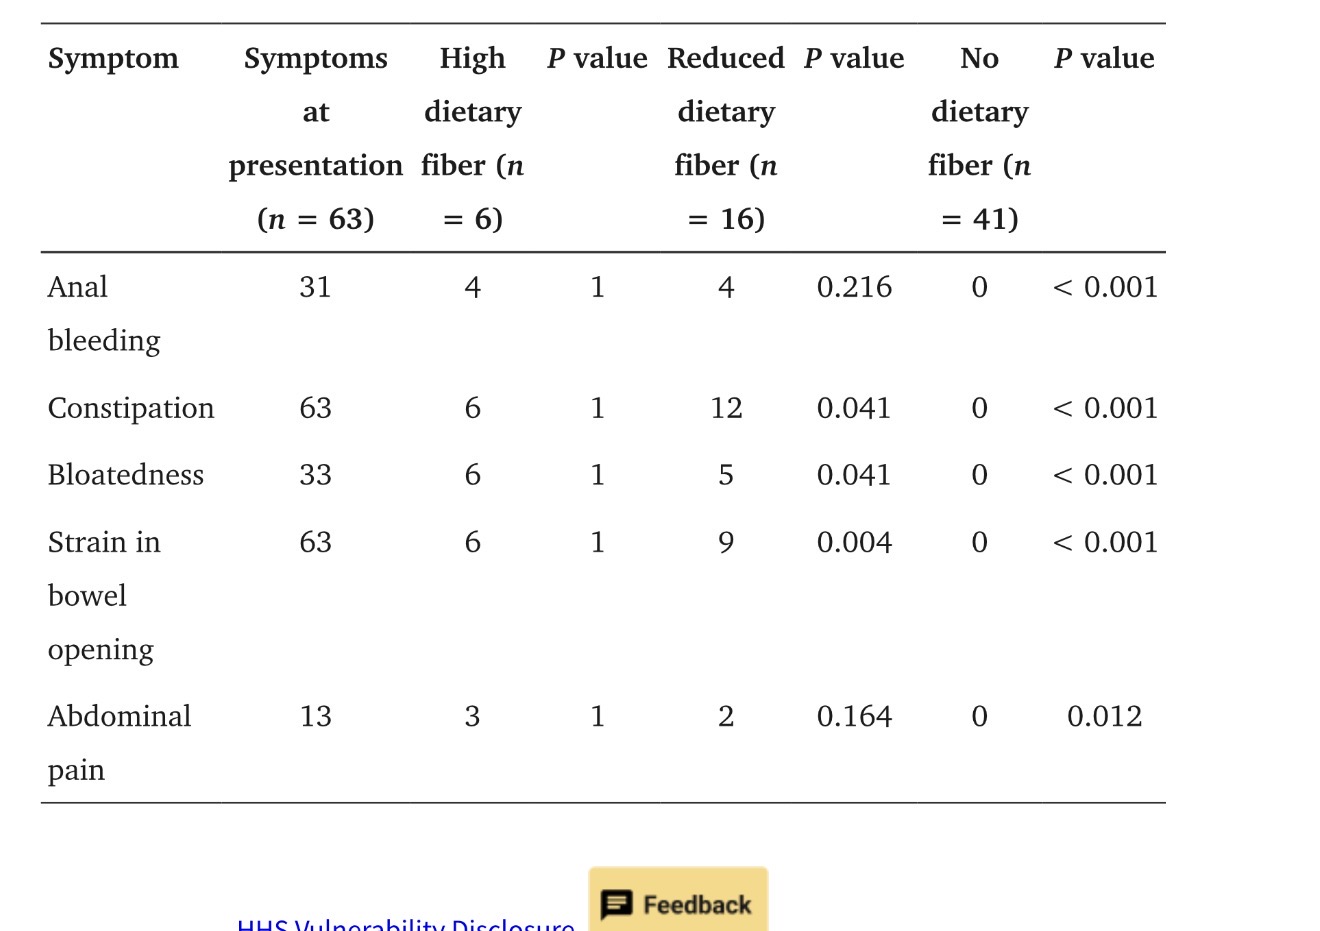The height and width of the screenshot is (931, 1320).
Task: Click the Abdominal pain row label
Action: pyautogui.click(x=119, y=743)
